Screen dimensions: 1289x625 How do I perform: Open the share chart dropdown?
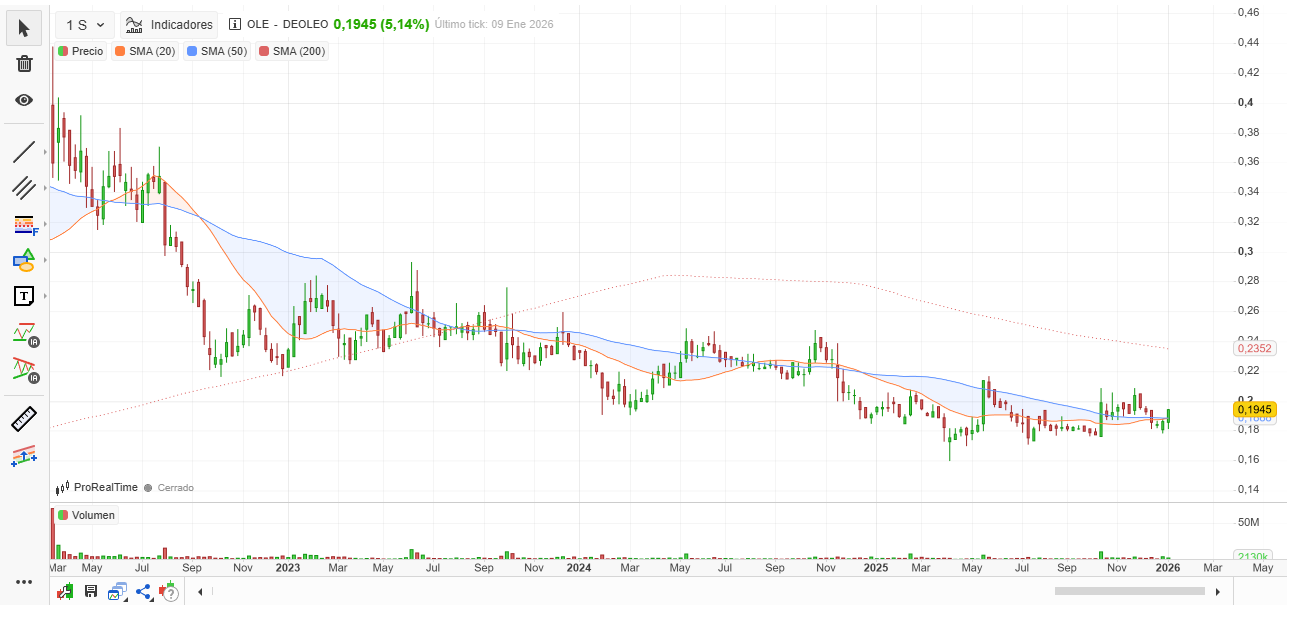tap(143, 591)
